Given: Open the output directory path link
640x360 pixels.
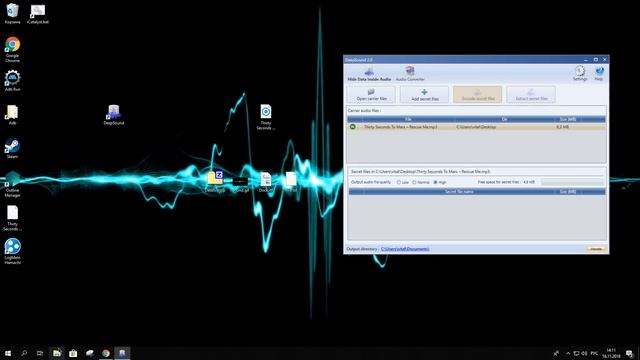Looking at the screenshot, I should click(x=405, y=249).
